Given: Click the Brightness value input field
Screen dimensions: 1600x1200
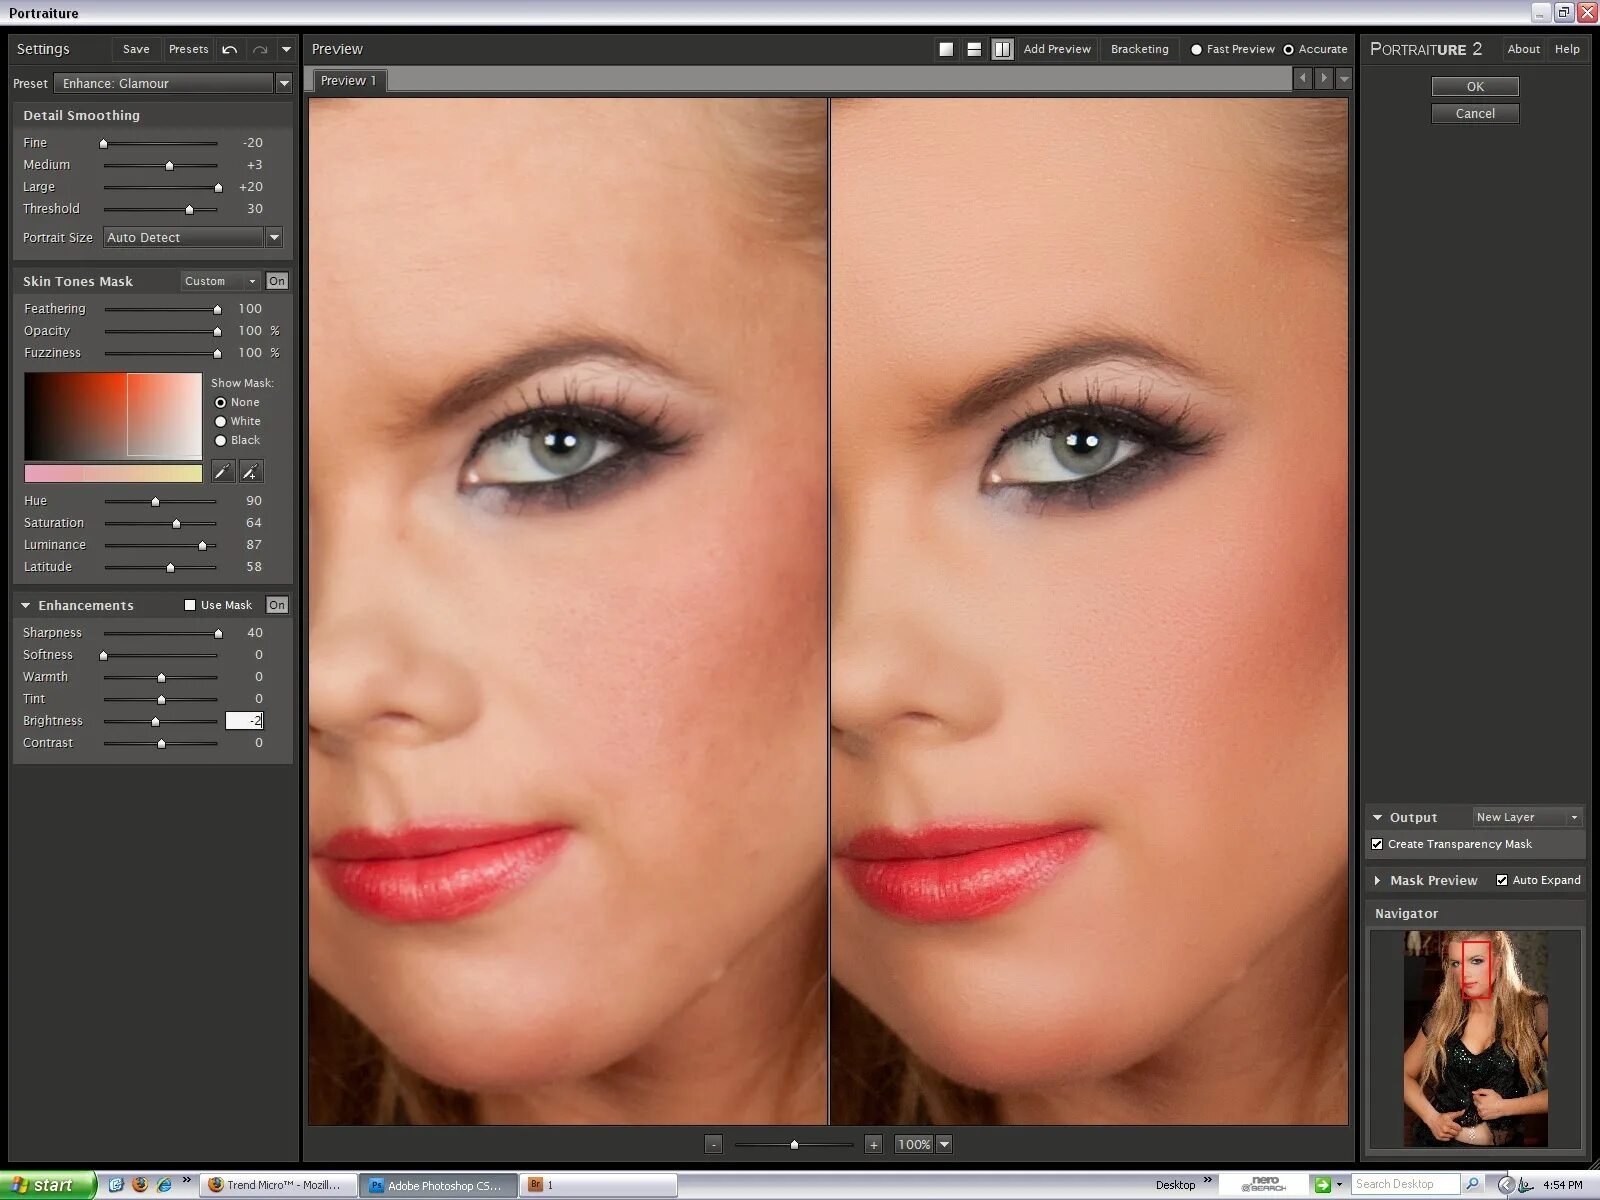Looking at the screenshot, I should click(x=244, y=720).
